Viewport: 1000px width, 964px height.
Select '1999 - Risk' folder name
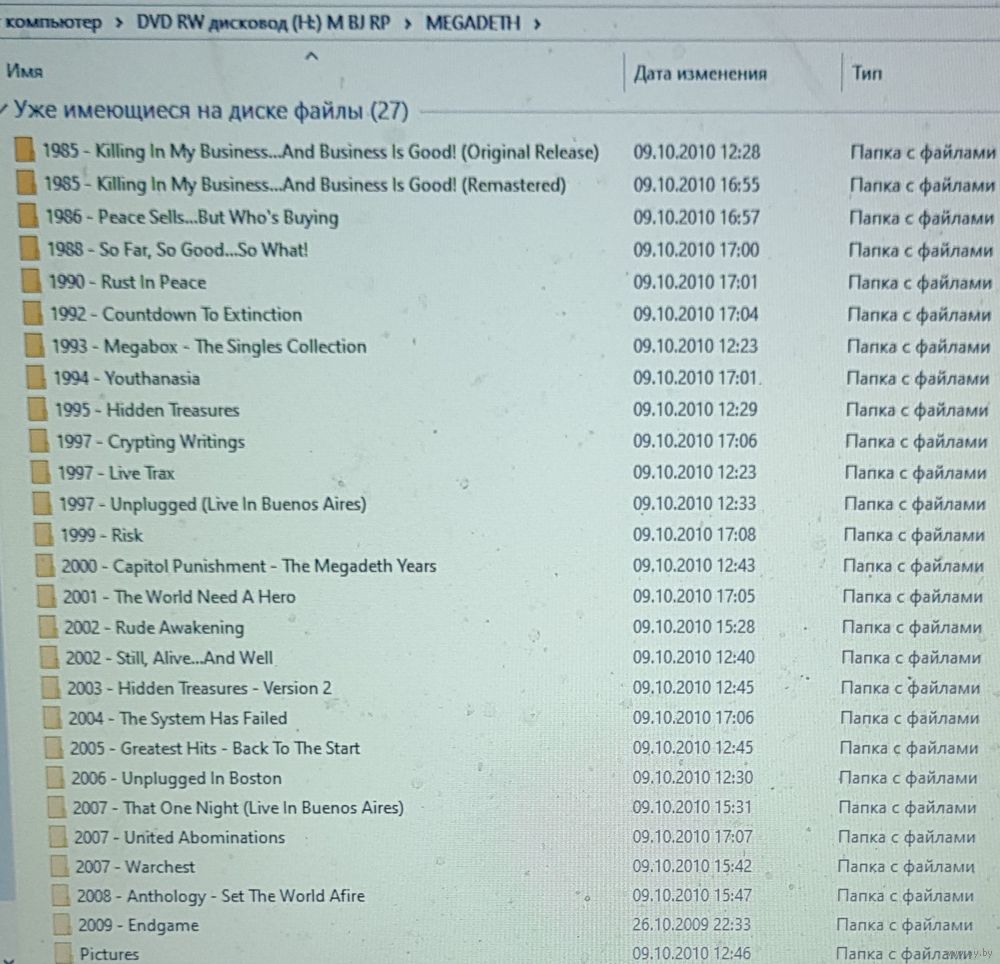tap(101, 535)
